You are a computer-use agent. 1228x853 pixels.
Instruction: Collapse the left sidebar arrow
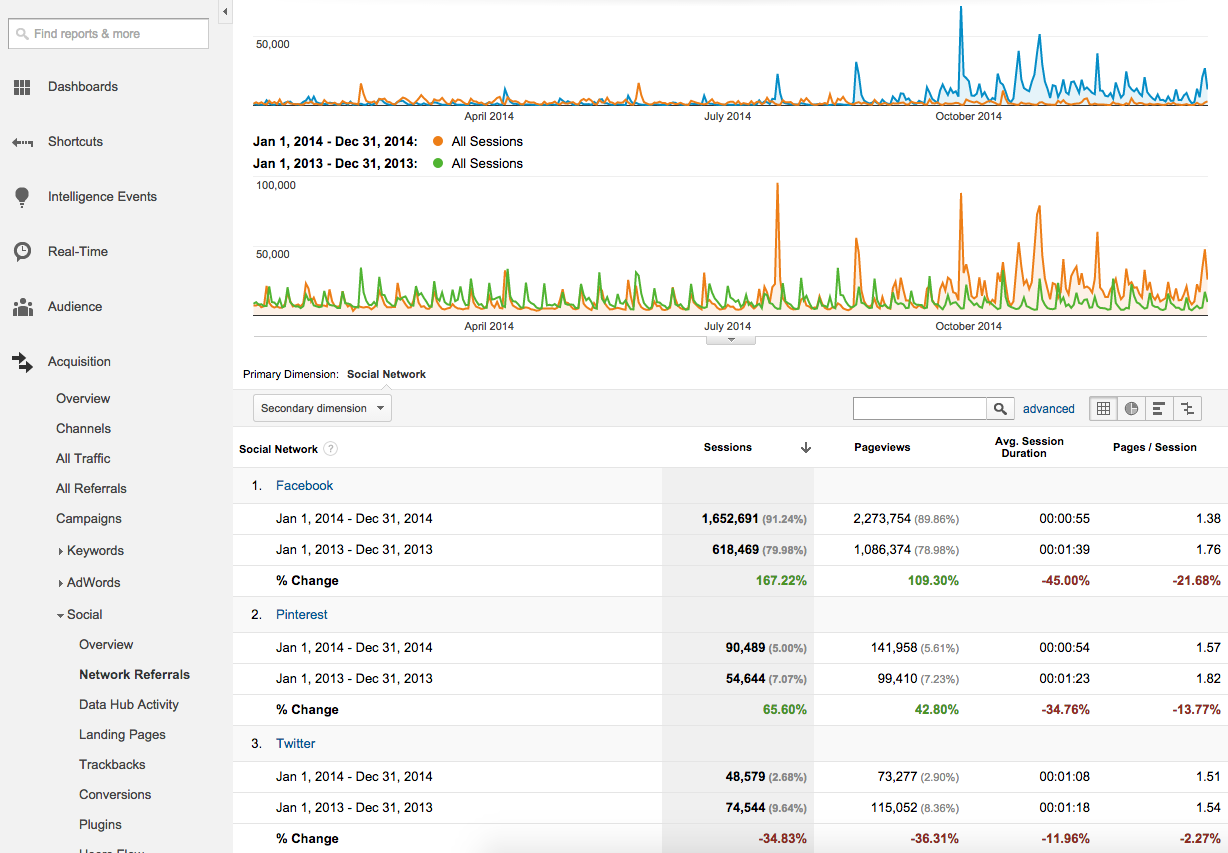click(x=225, y=12)
